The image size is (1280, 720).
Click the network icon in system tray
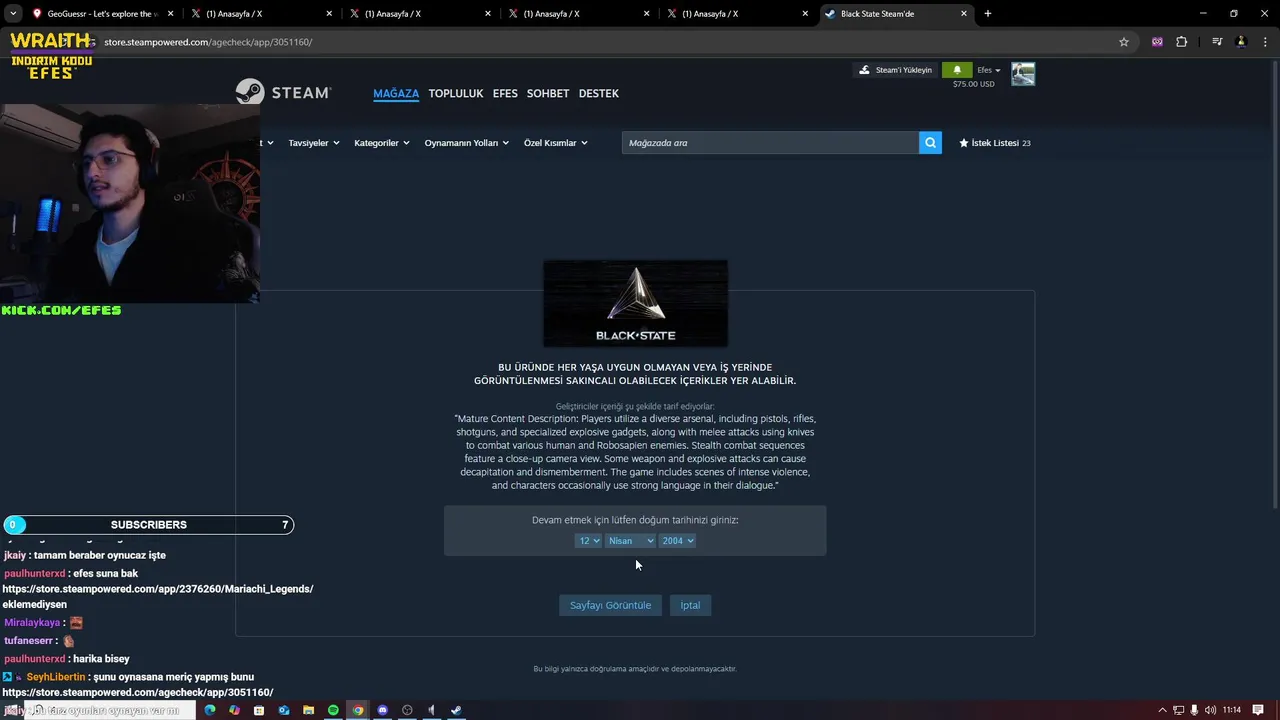point(1180,710)
